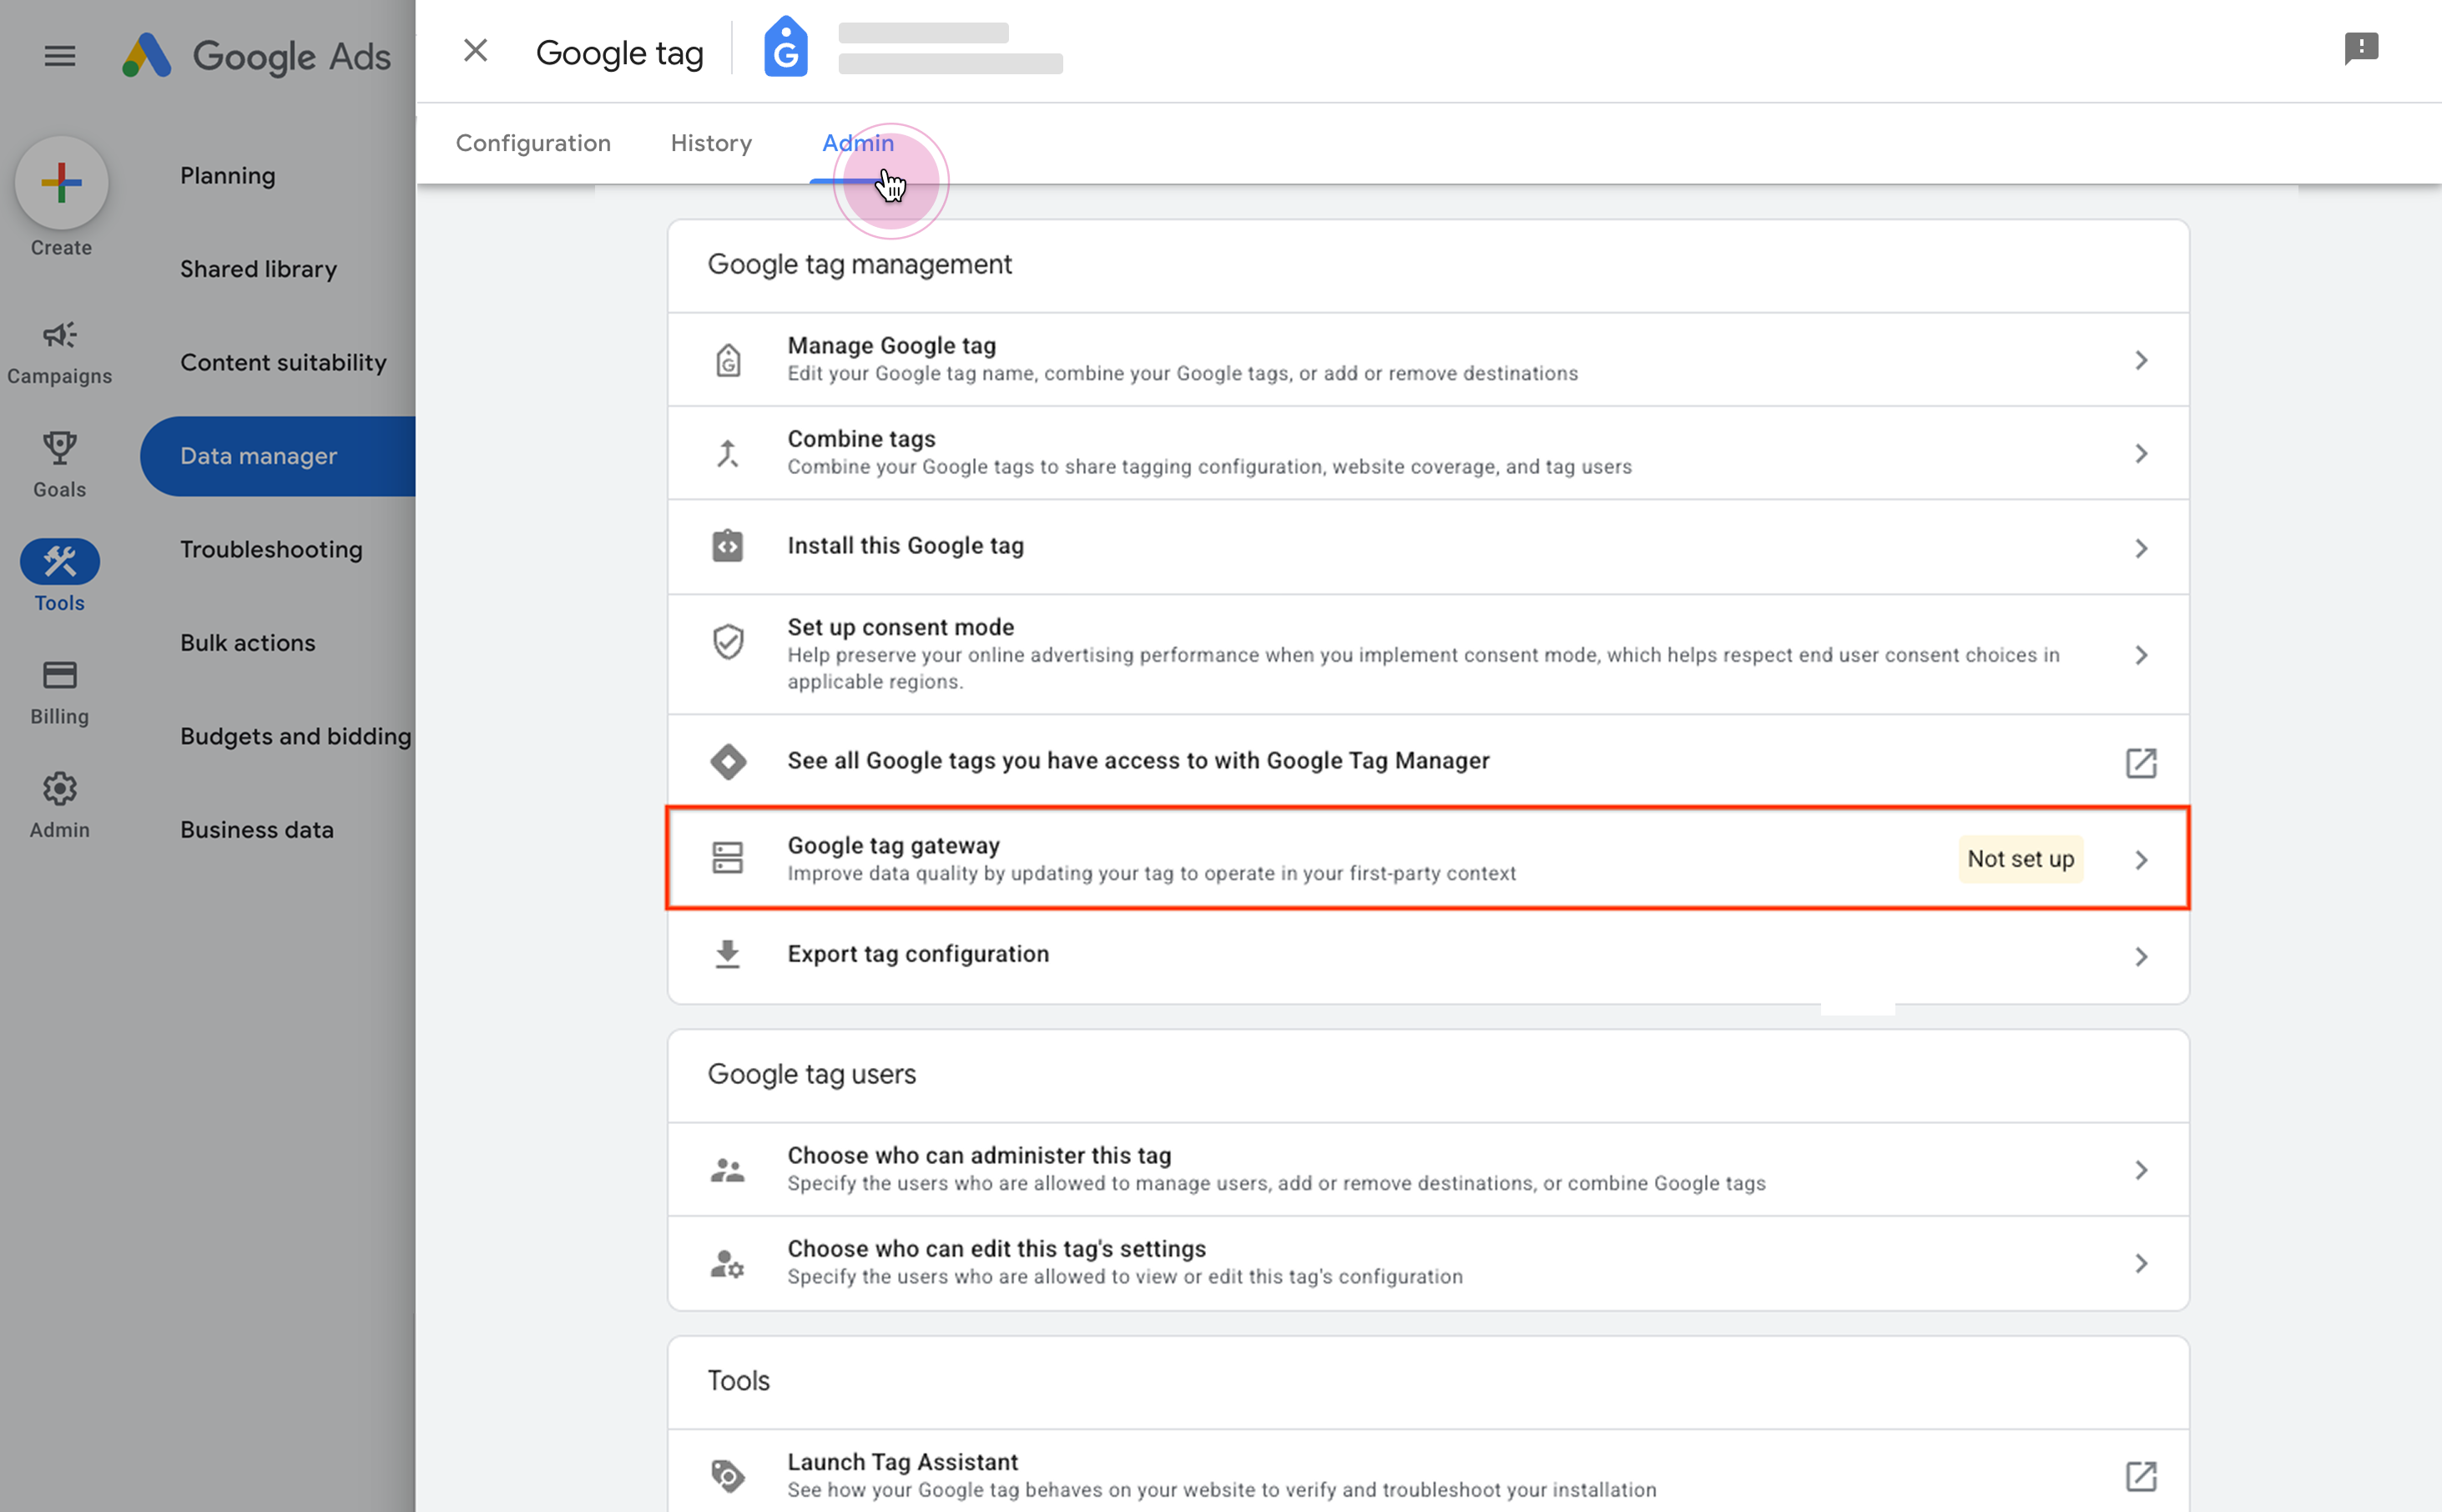The height and width of the screenshot is (1512, 2442).
Task: Select Data manager menu item
Action: [x=278, y=456]
